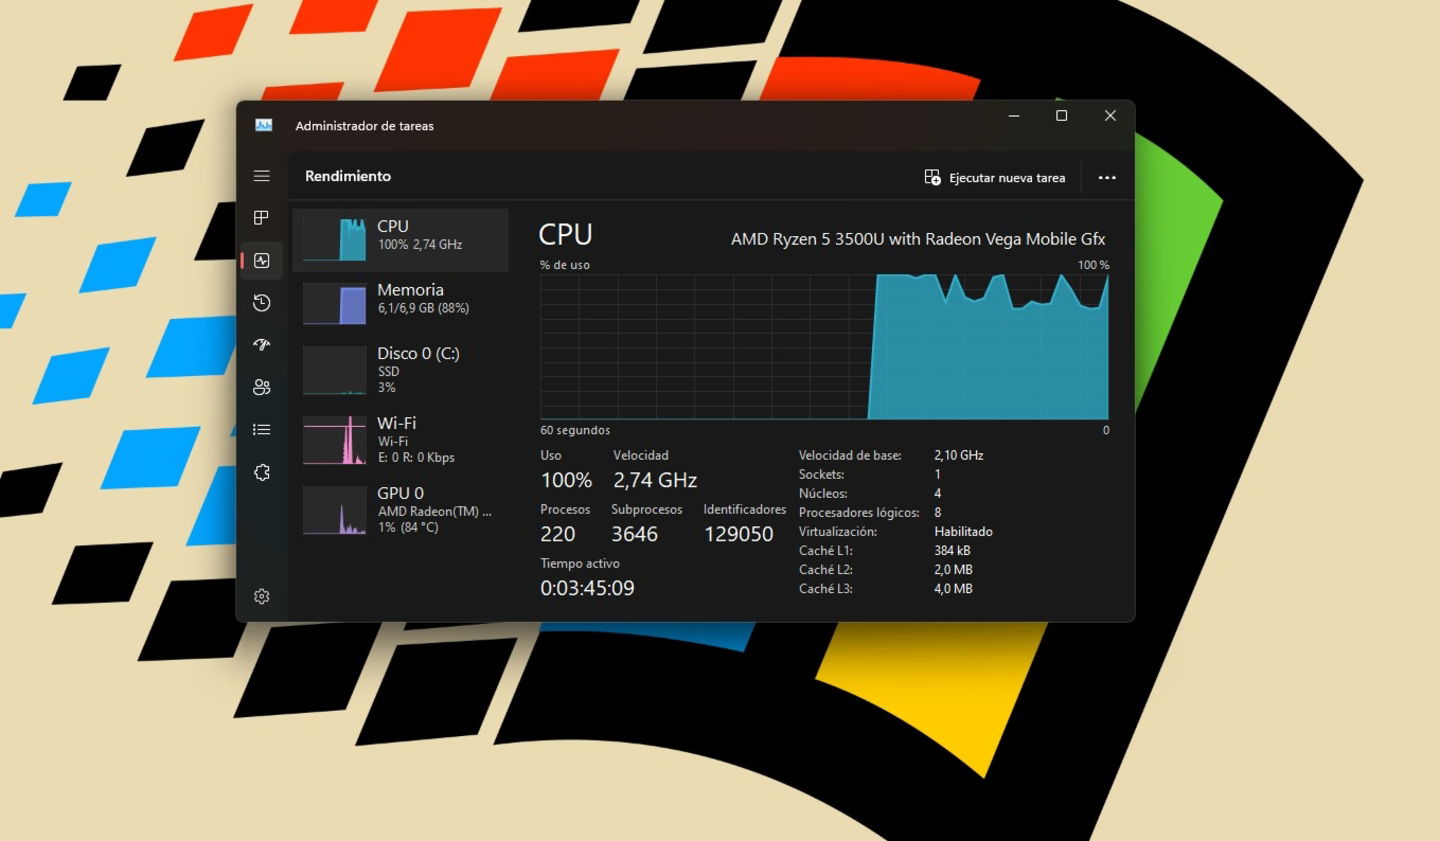Screen dimensions: 1440x841
Task: Click the Procesadores lógicos label
Action: pyautogui.click(x=859, y=512)
